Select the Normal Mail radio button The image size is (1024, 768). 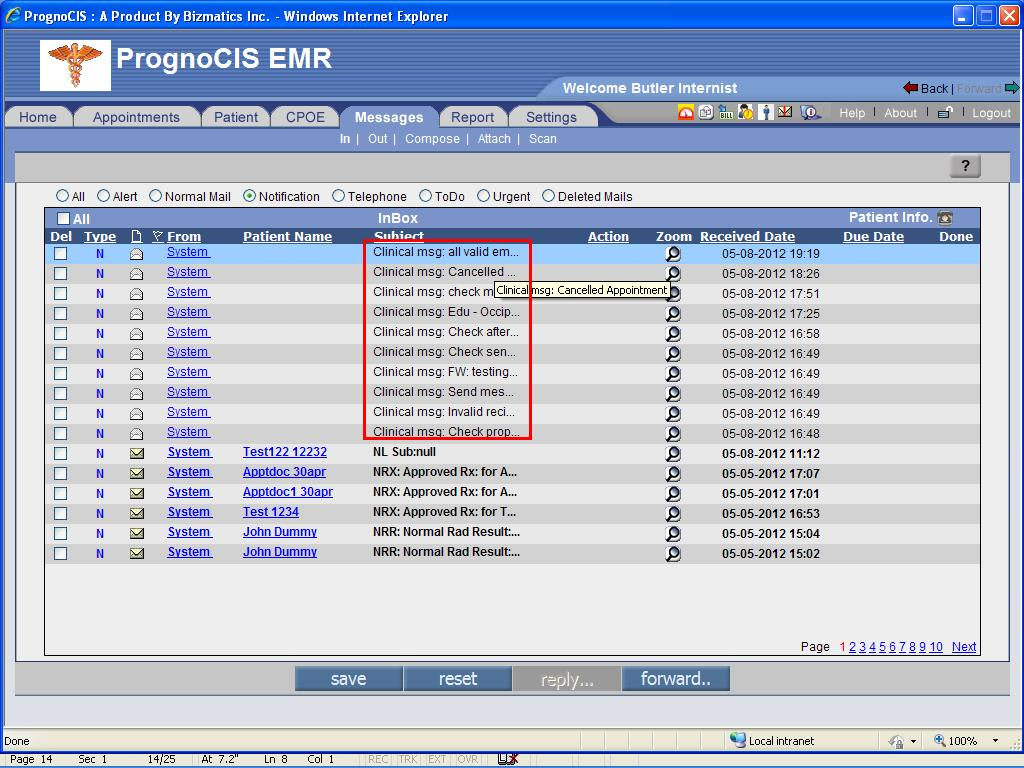coord(155,196)
